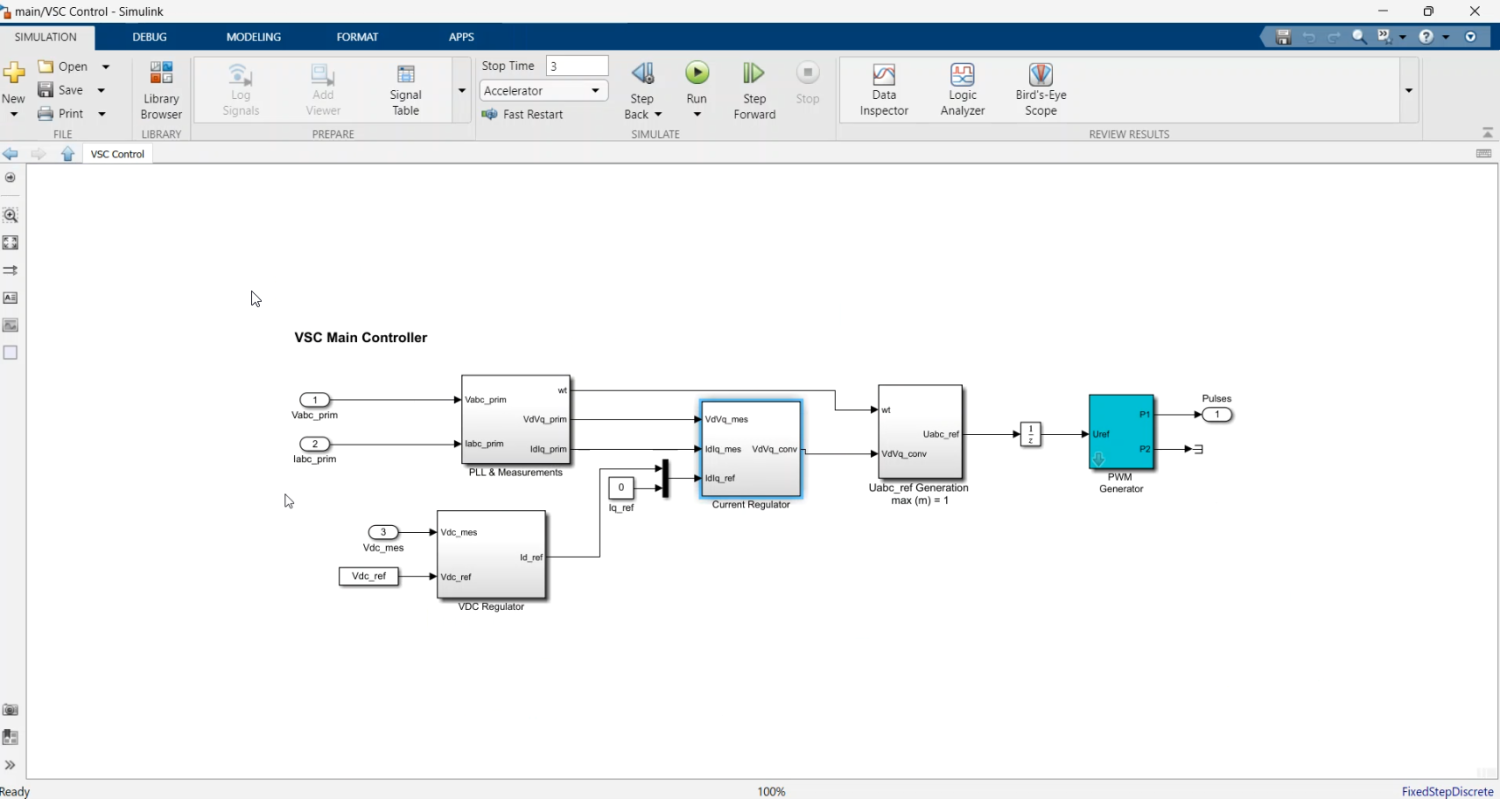Go up to parent with blue up arrow
Viewport: 1500px width, 799px height.
68,154
